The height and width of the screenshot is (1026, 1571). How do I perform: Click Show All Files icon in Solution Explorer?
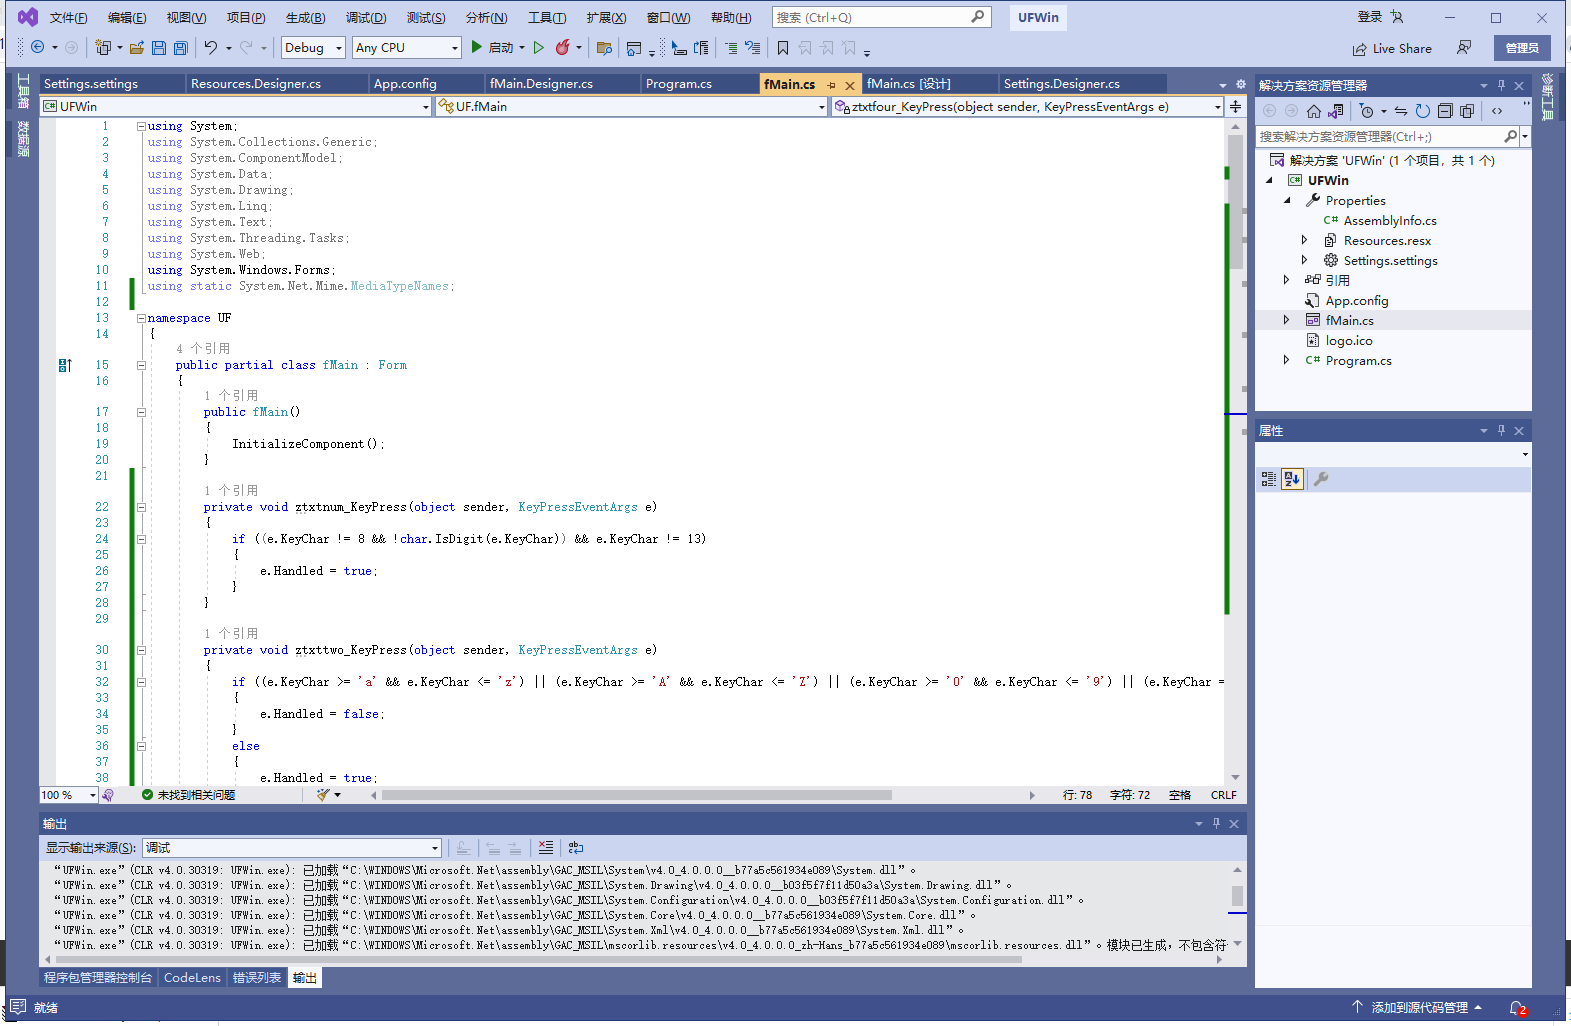click(1467, 111)
